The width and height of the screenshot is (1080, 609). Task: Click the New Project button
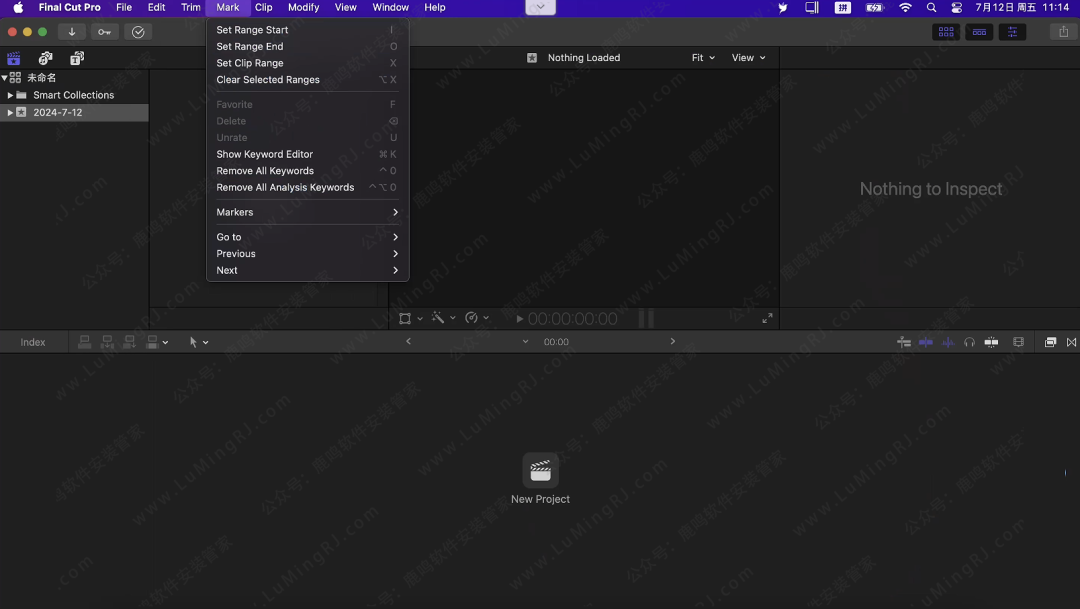(540, 478)
